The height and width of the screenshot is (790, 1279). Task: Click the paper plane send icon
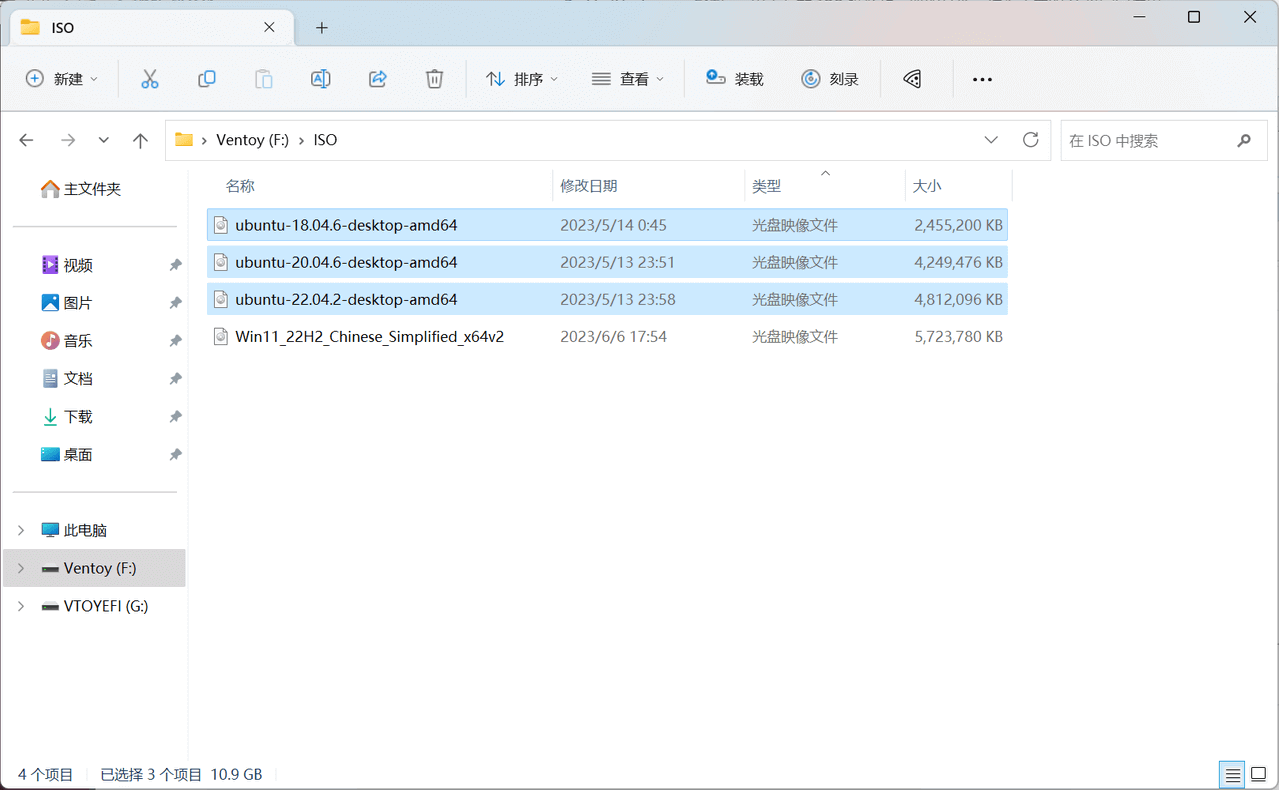[912, 79]
